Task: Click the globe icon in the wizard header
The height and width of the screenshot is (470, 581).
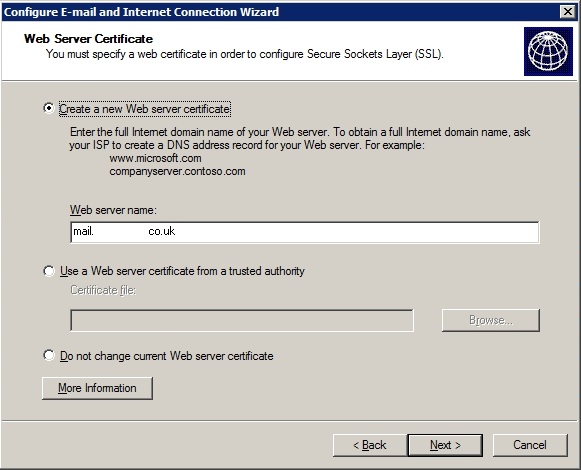Action: (548, 51)
